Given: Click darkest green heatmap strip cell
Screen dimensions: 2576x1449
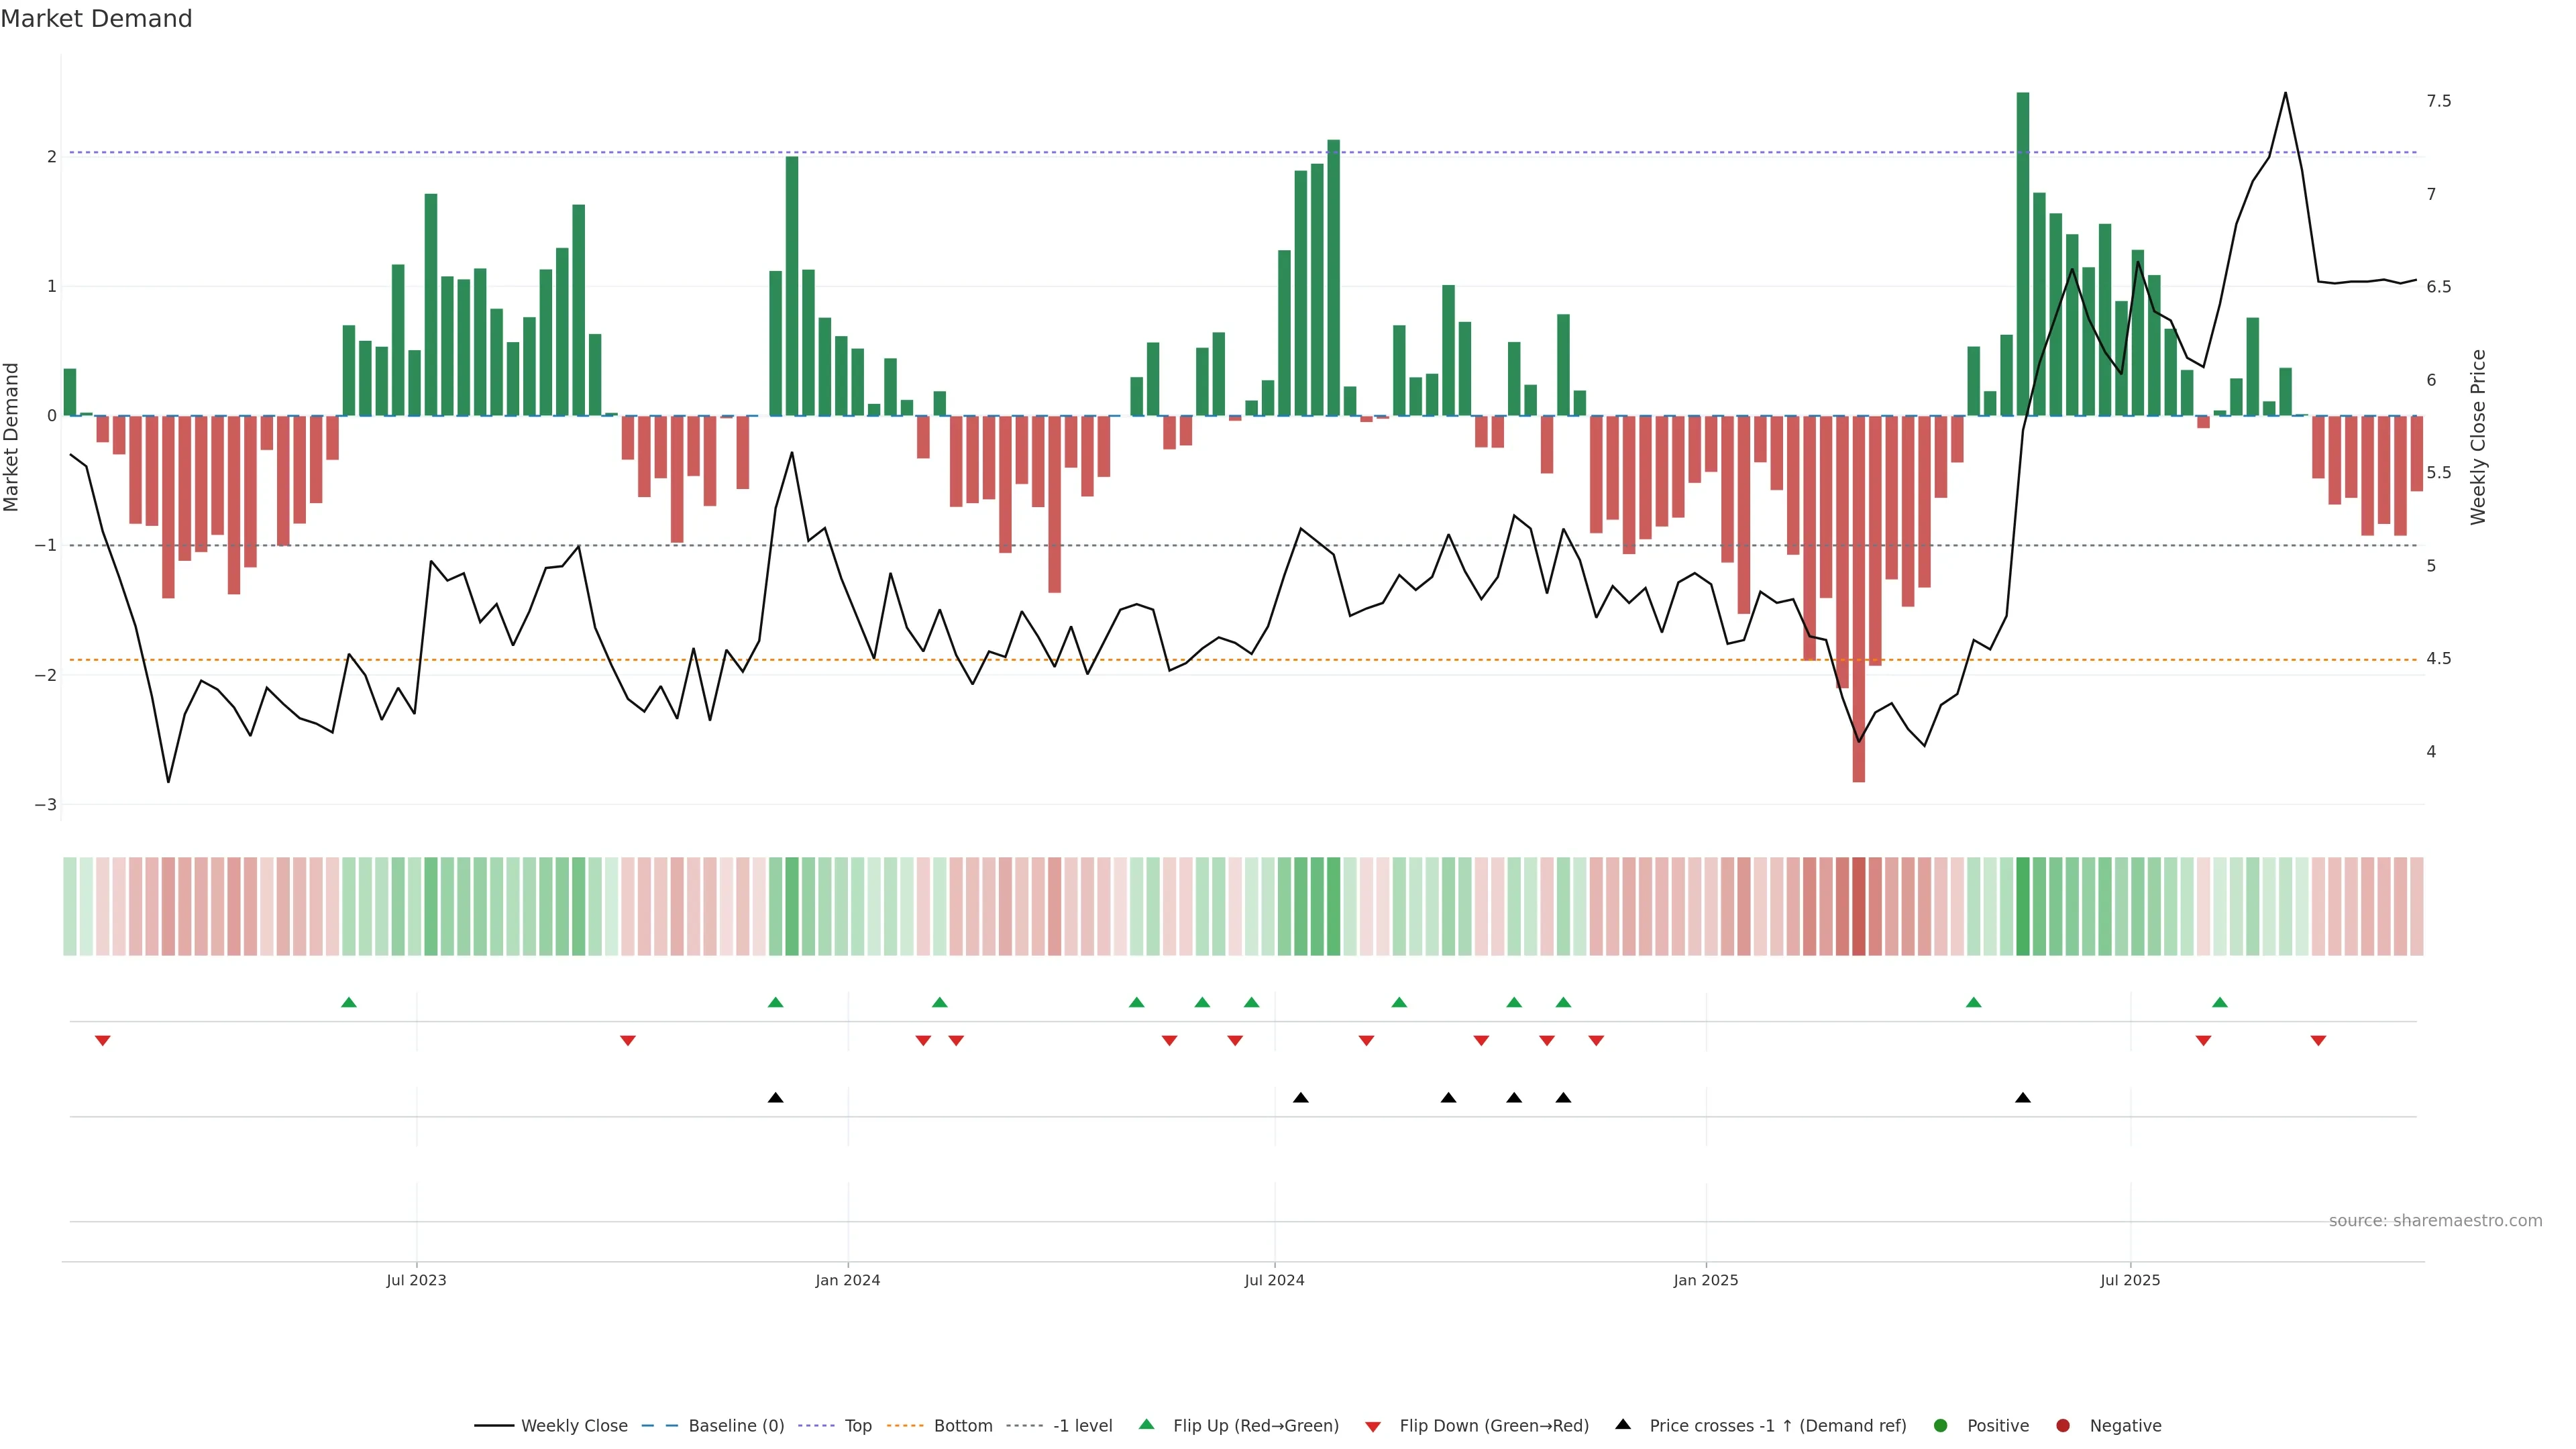Looking at the screenshot, I should pos(2023,906).
